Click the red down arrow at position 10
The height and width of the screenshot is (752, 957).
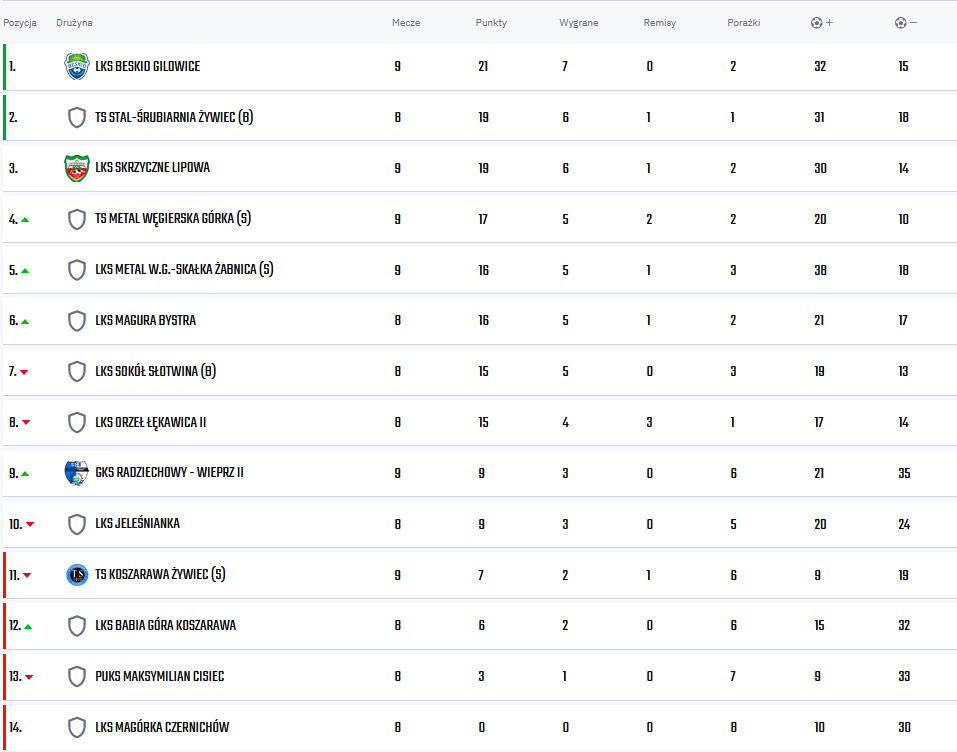pyautogui.click(x=30, y=524)
